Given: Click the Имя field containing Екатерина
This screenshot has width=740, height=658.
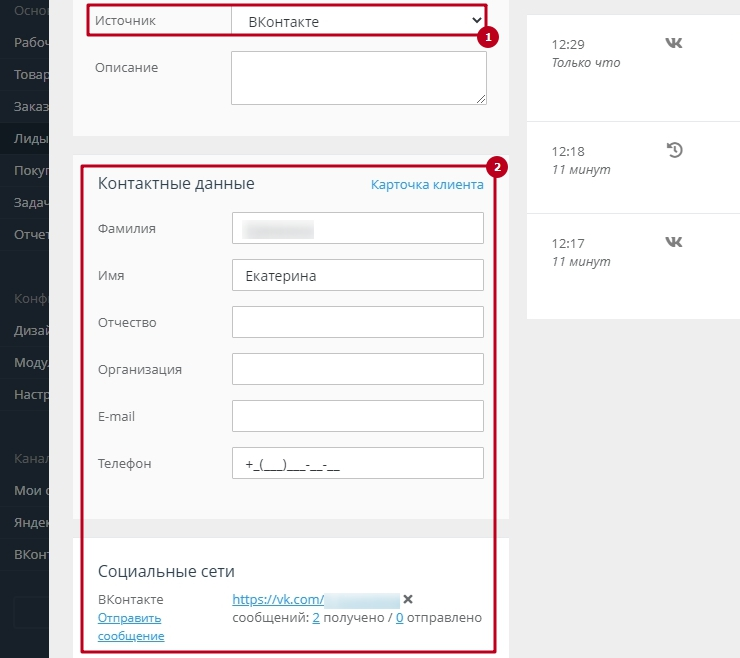Looking at the screenshot, I should click(x=358, y=276).
